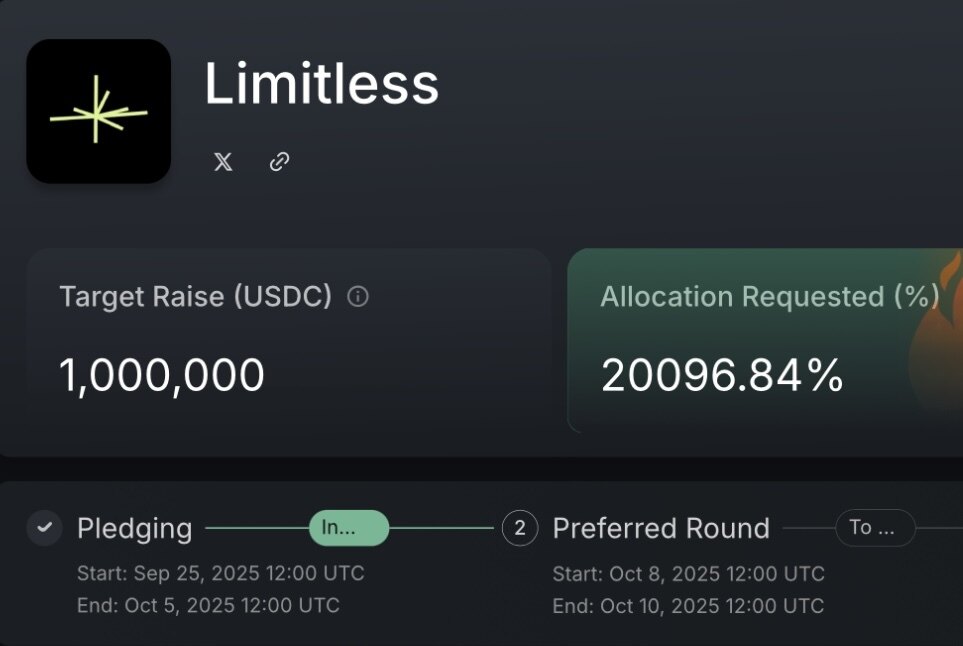Click the Limitless star logo image
Image resolution: width=963 pixels, height=646 pixels.
tap(98, 111)
